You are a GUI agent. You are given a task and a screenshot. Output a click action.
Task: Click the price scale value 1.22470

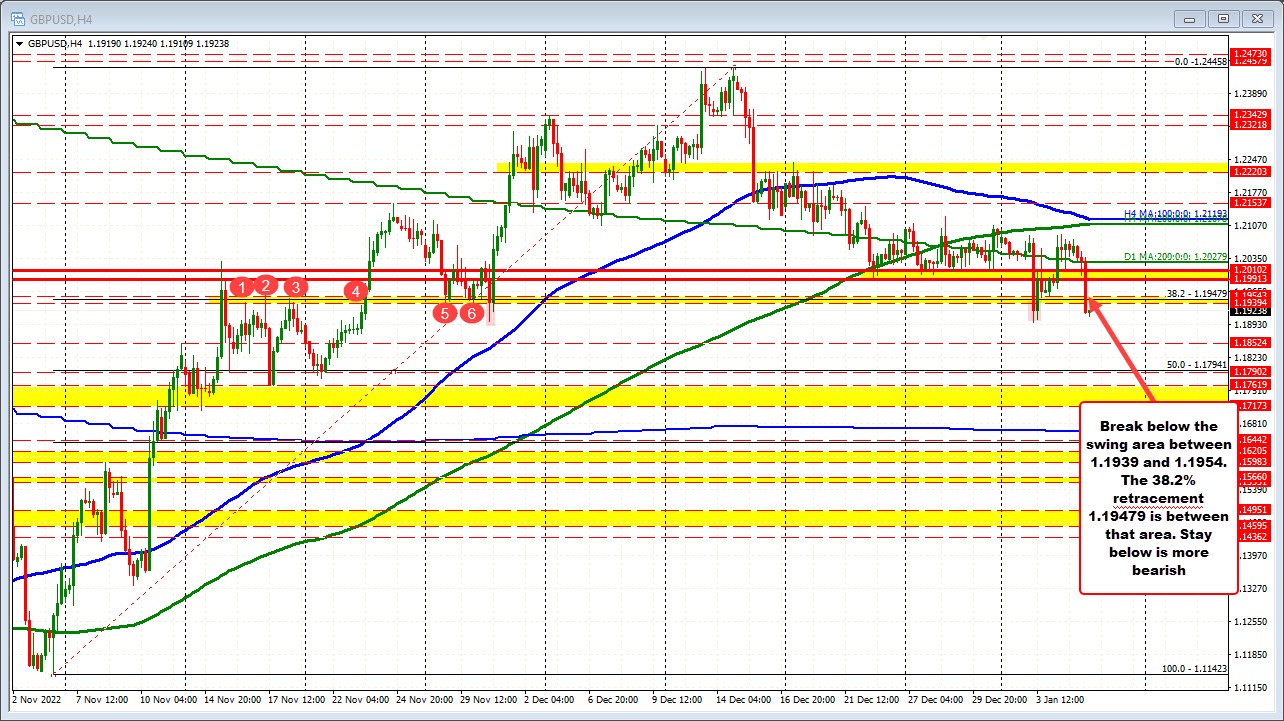pos(1251,158)
